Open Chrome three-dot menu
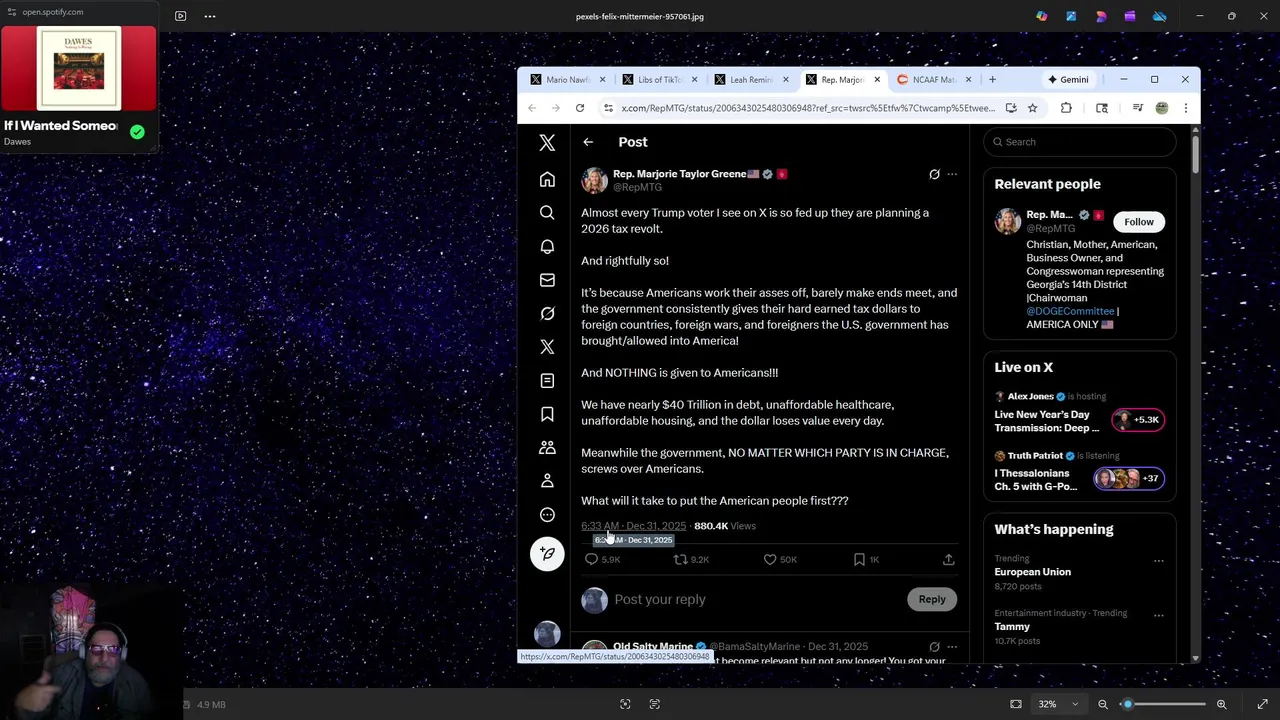This screenshot has width=1280, height=720. [x=1185, y=108]
